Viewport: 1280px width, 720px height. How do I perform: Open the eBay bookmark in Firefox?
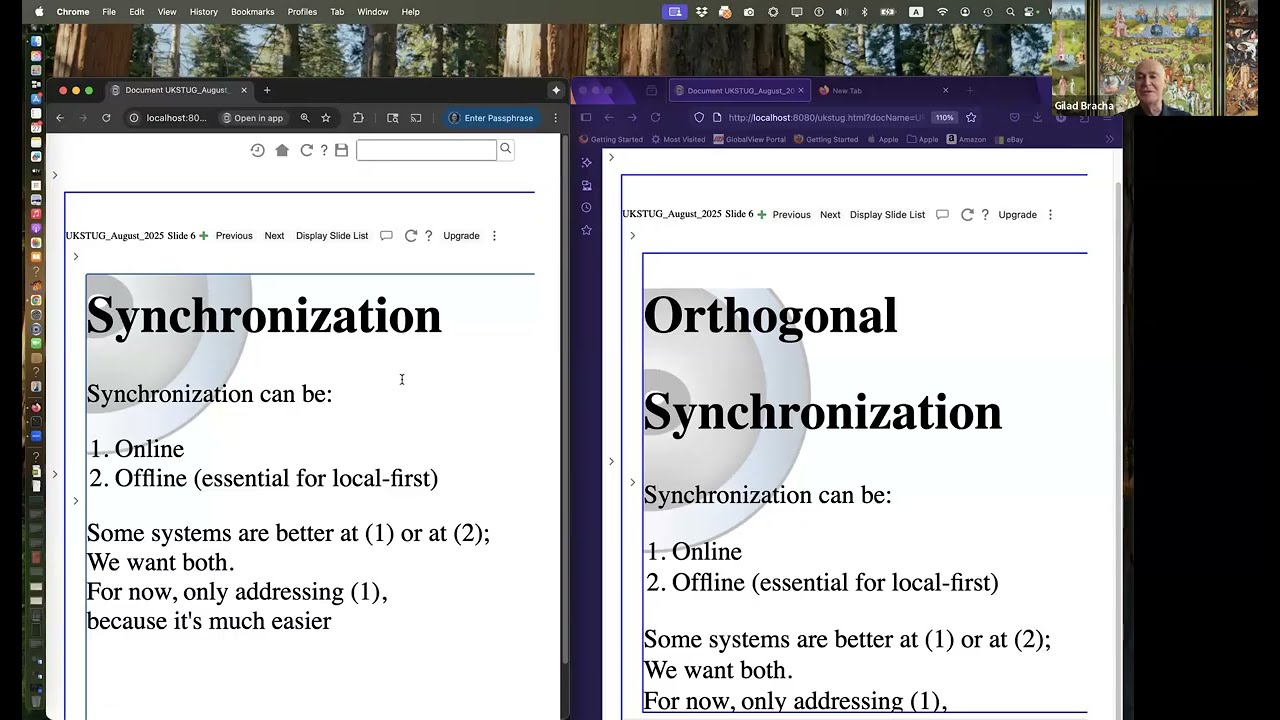(x=1009, y=140)
